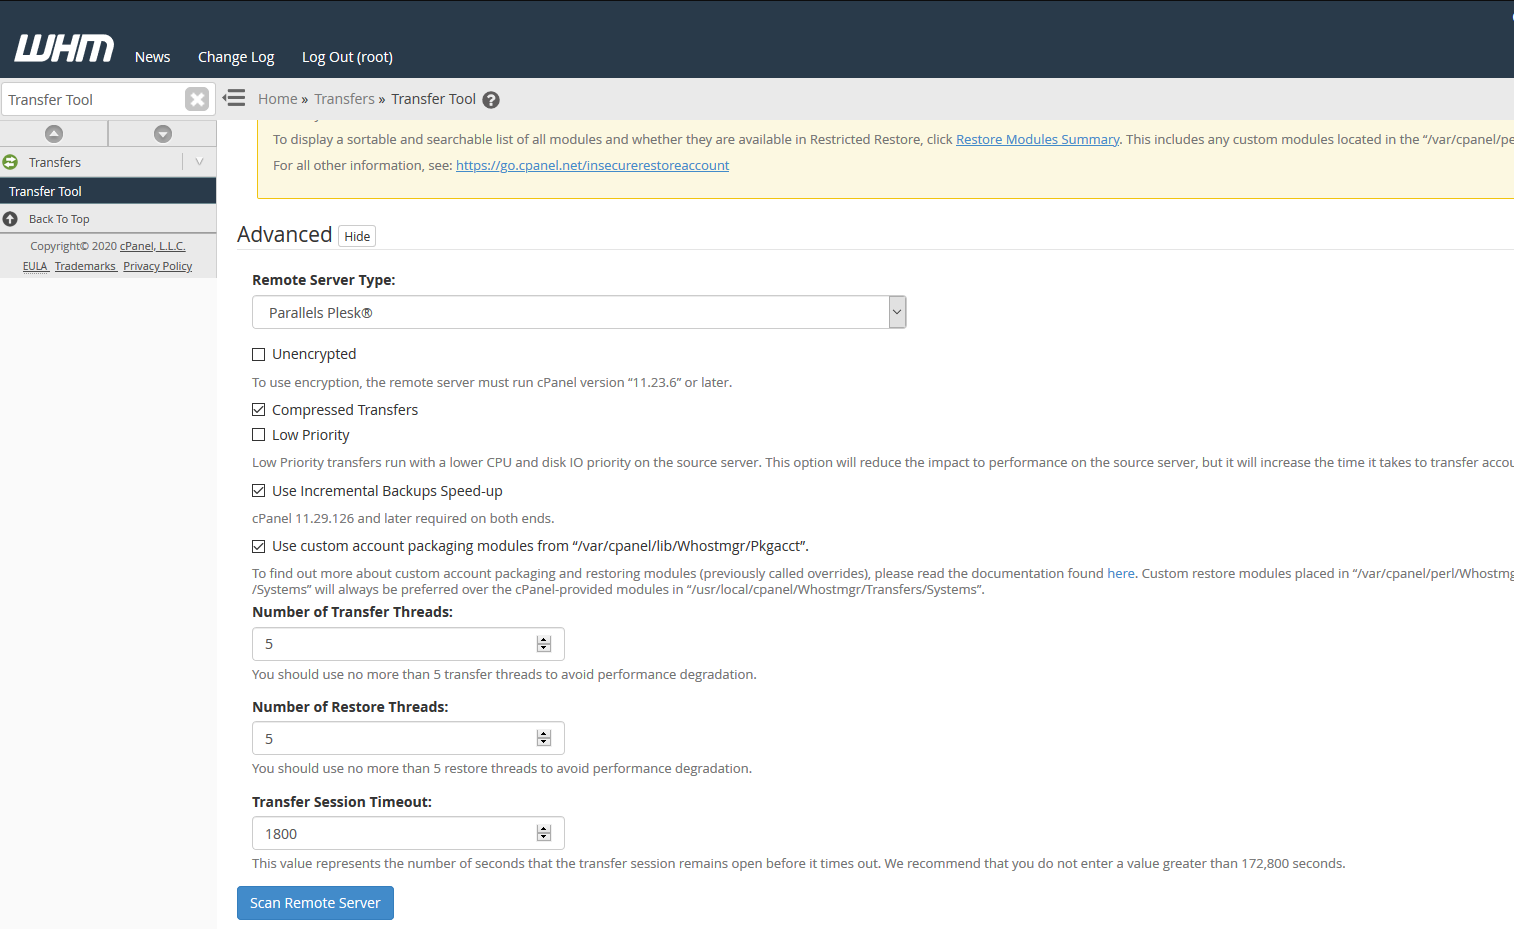Image resolution: width=1514 pixels, height=929 pixels.
Task: Click Log Out (root)
Action: point(347,57)
